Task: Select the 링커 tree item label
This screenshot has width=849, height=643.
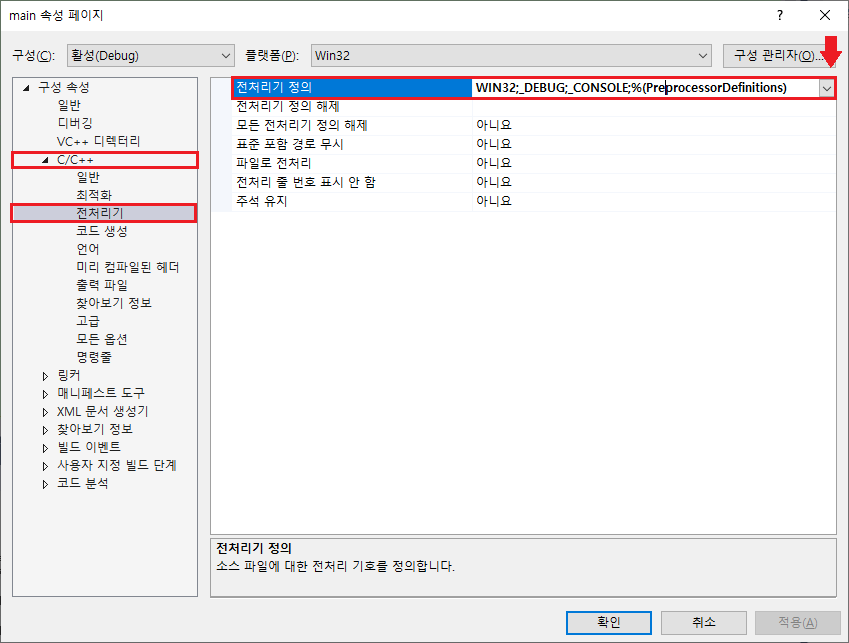Action: (x=69, y=375)
